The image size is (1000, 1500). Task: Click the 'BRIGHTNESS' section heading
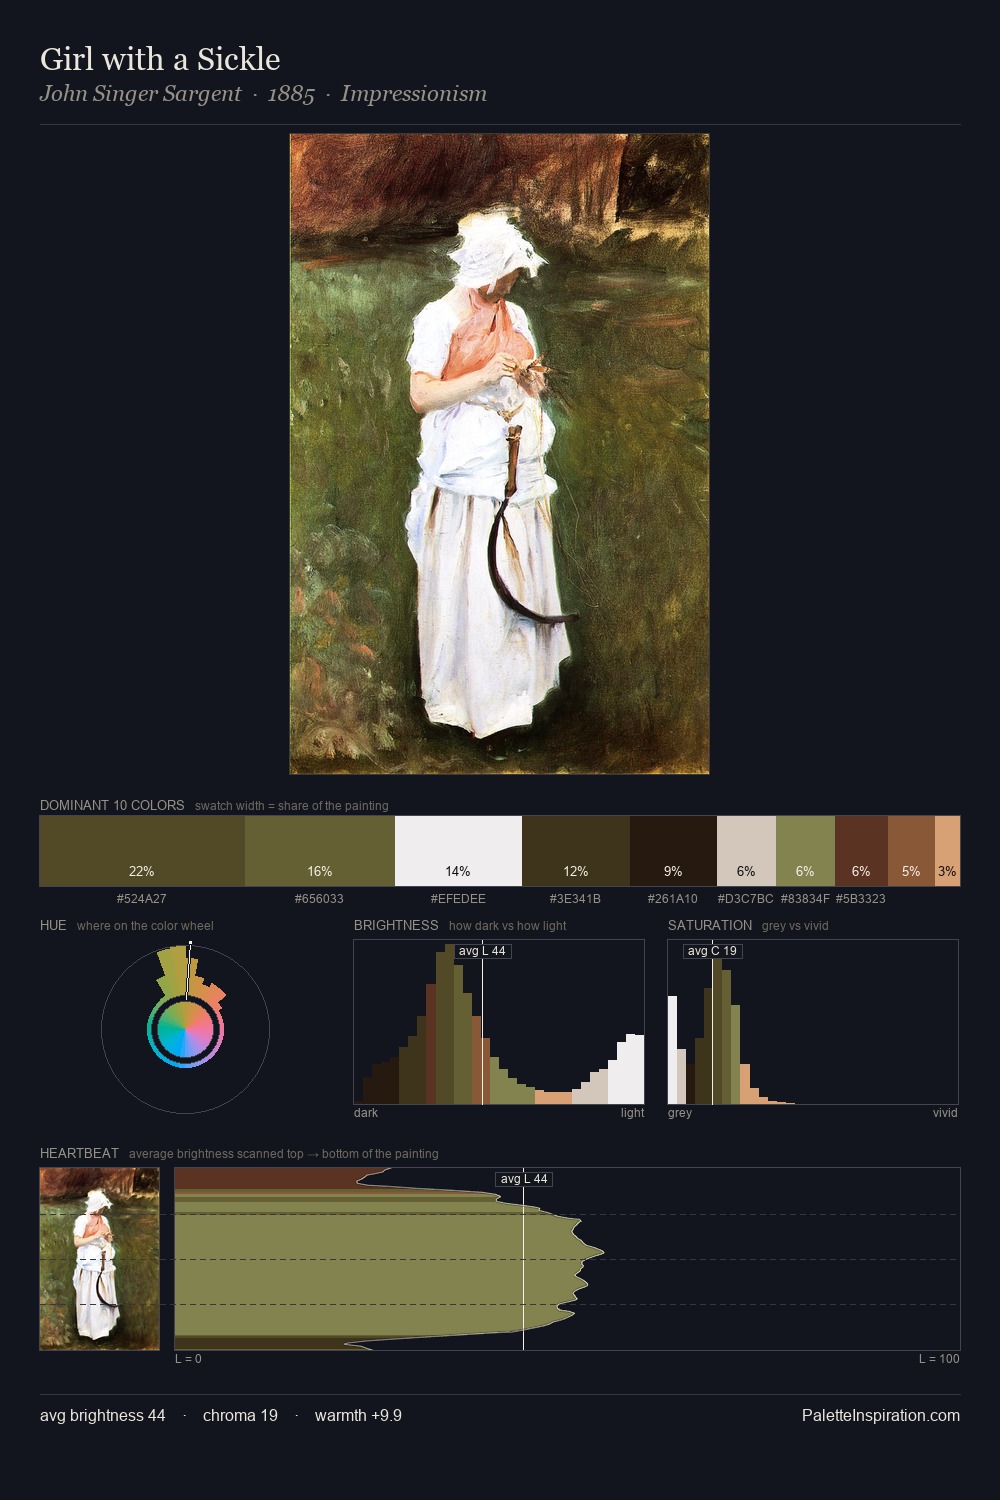(396, 925)
